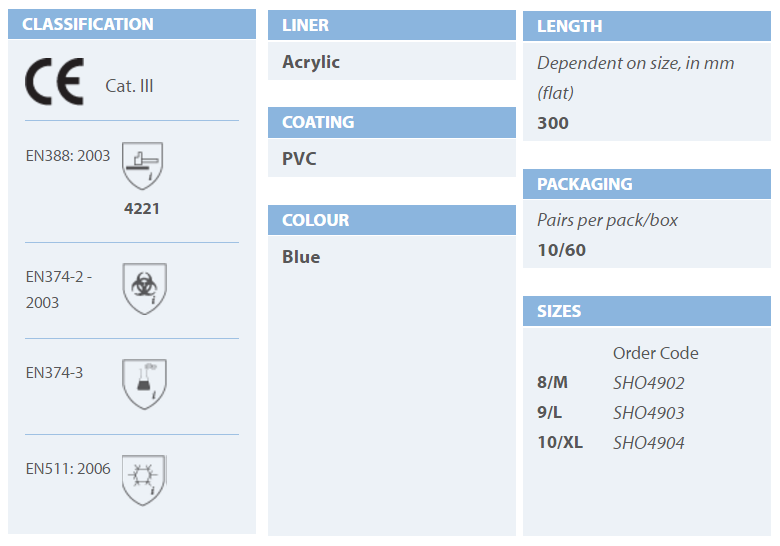Select the PACKAGING header
780x546 pixels.
click(x=647, y=184)
